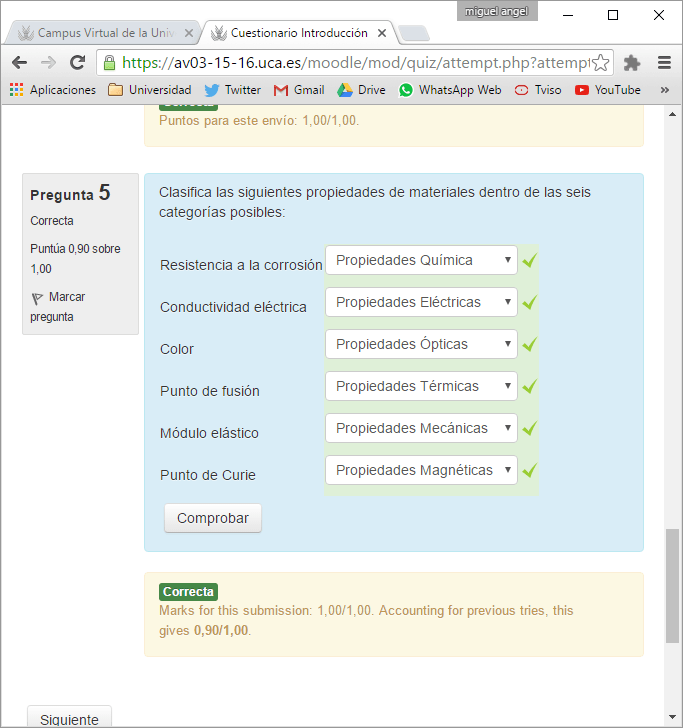
Task: Switch to the Campus Virtual tab
Action: pos(104,33)
